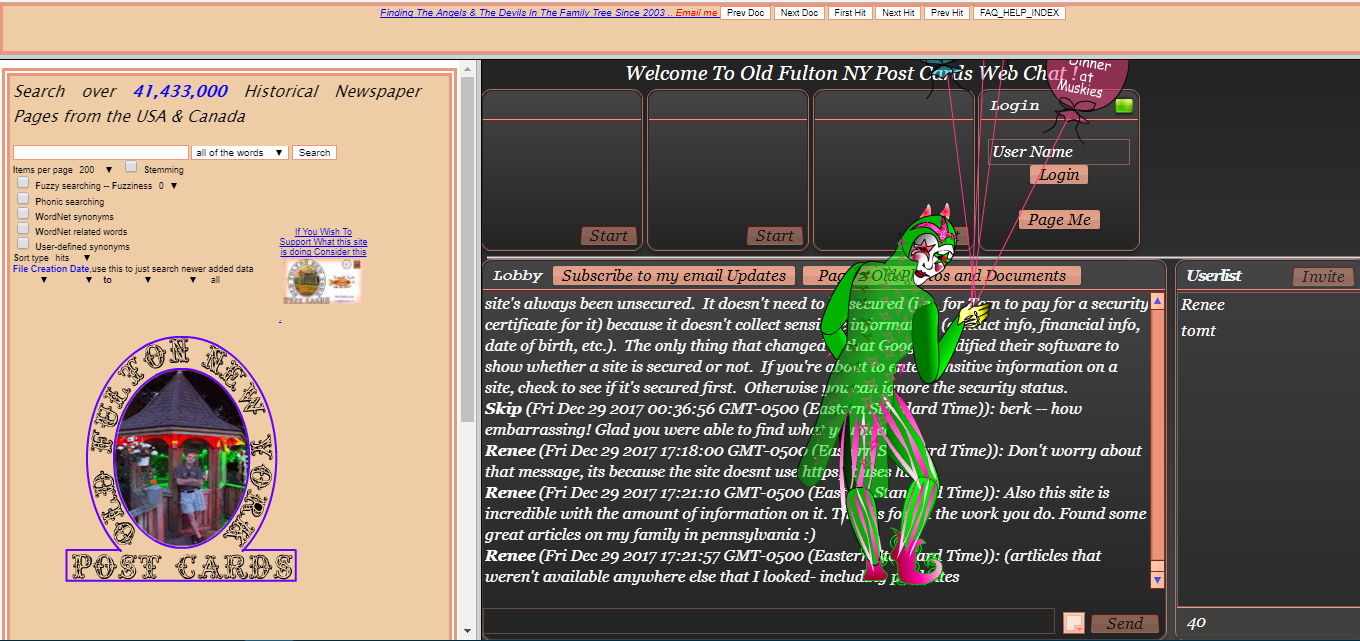Click Next Doc in top navigation

click(x=799, y=13)
